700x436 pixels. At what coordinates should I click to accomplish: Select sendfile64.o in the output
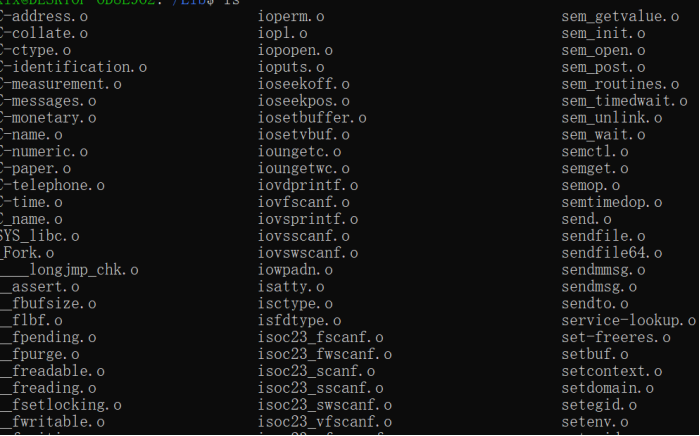[x=612, y=253]
